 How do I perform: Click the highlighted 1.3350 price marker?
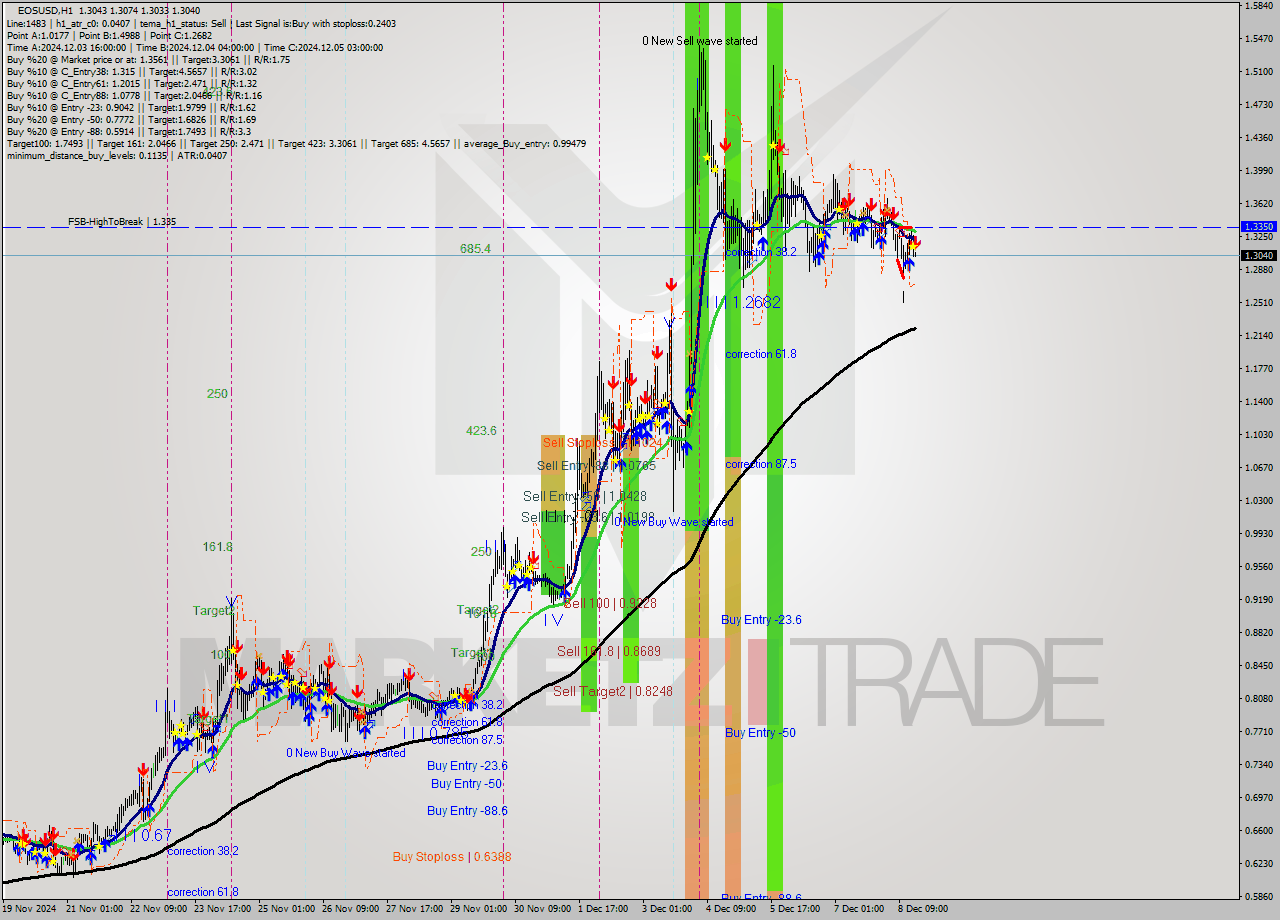tap(1258, 227)
